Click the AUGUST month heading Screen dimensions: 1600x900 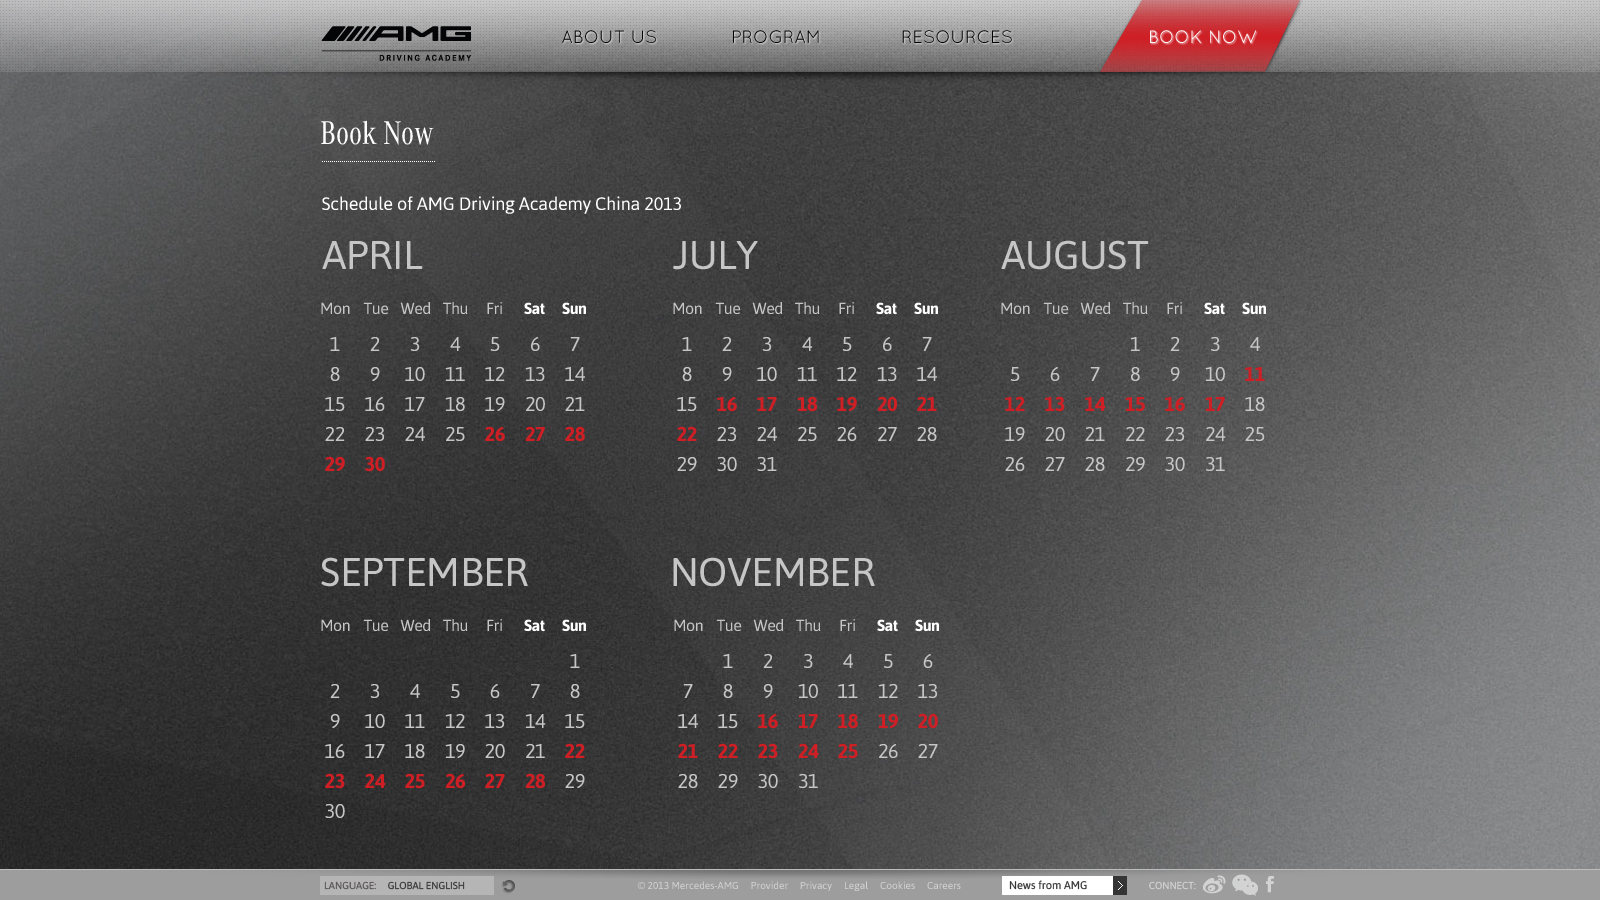click(1075, 256)
